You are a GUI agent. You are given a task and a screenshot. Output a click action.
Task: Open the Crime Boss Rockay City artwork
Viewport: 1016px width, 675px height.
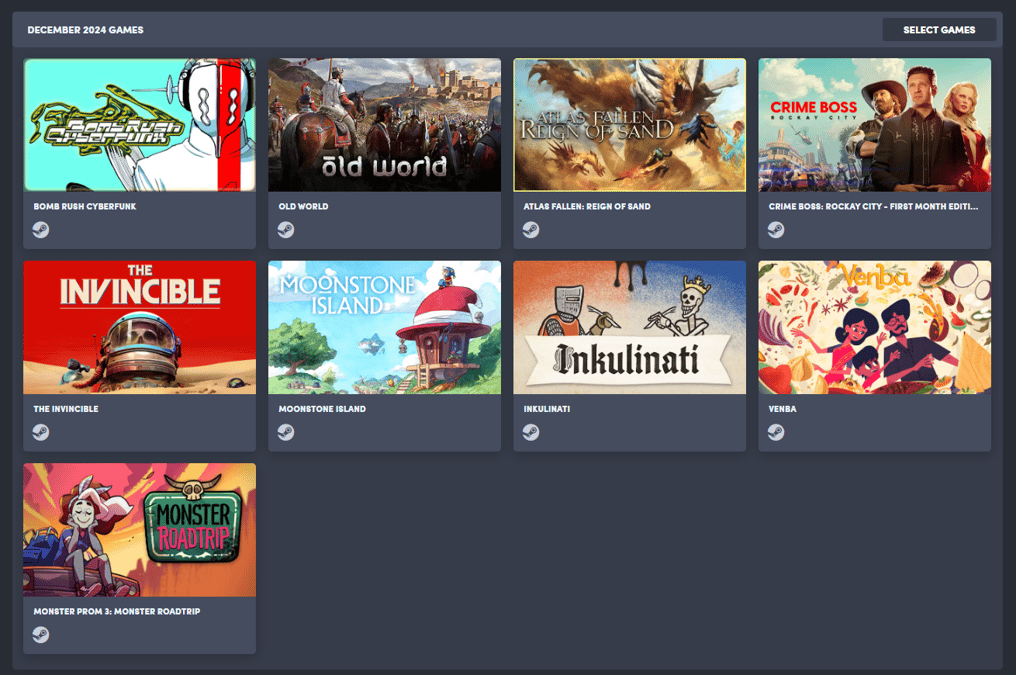[x=874, y=125]
